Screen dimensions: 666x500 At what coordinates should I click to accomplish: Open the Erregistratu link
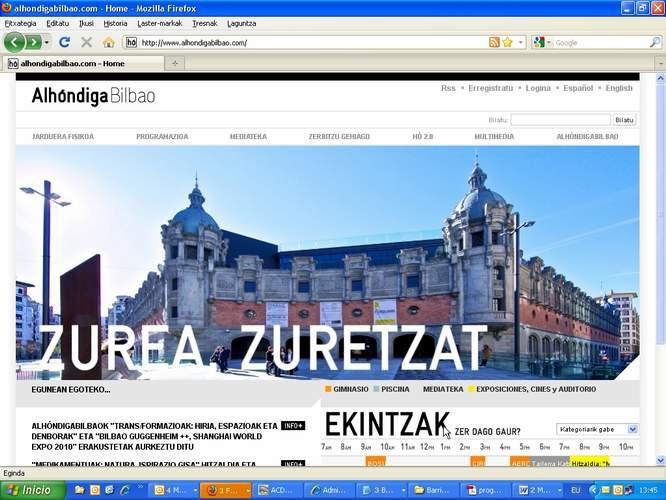pos(490,88)
